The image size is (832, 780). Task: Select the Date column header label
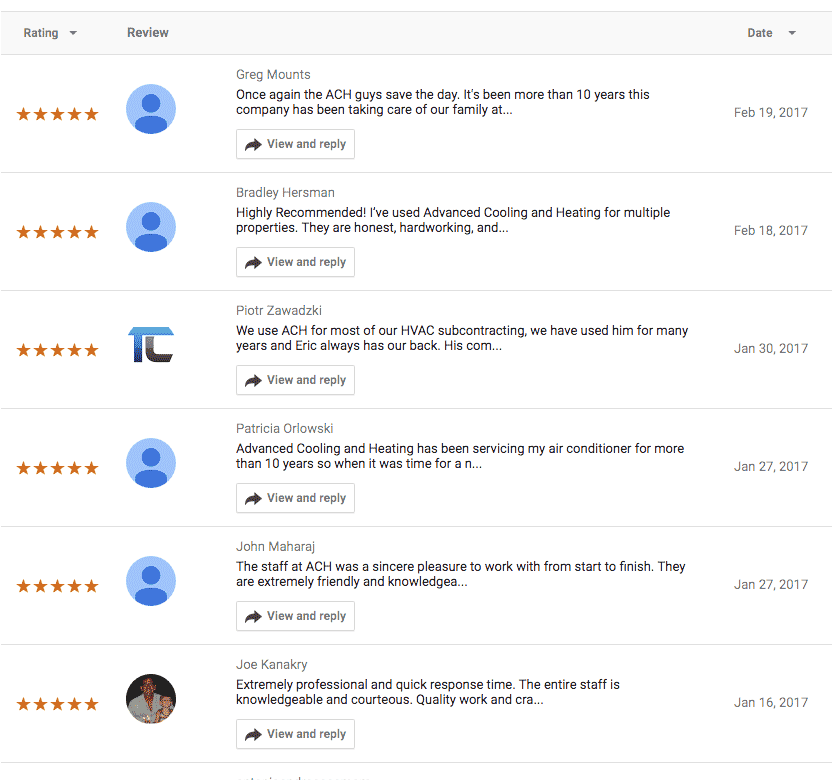(759, 33)
